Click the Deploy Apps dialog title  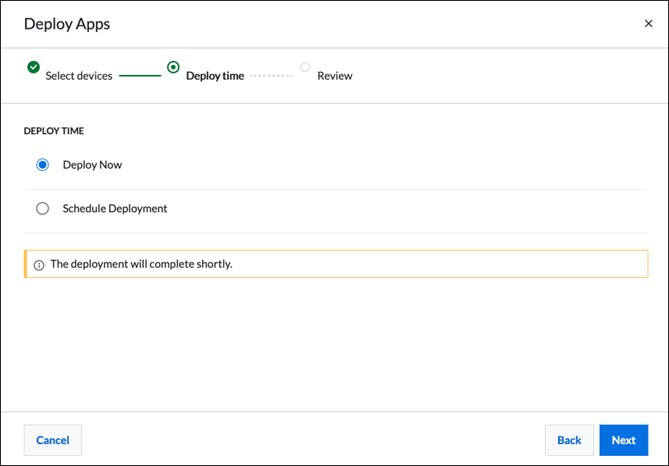click(67, 24)
